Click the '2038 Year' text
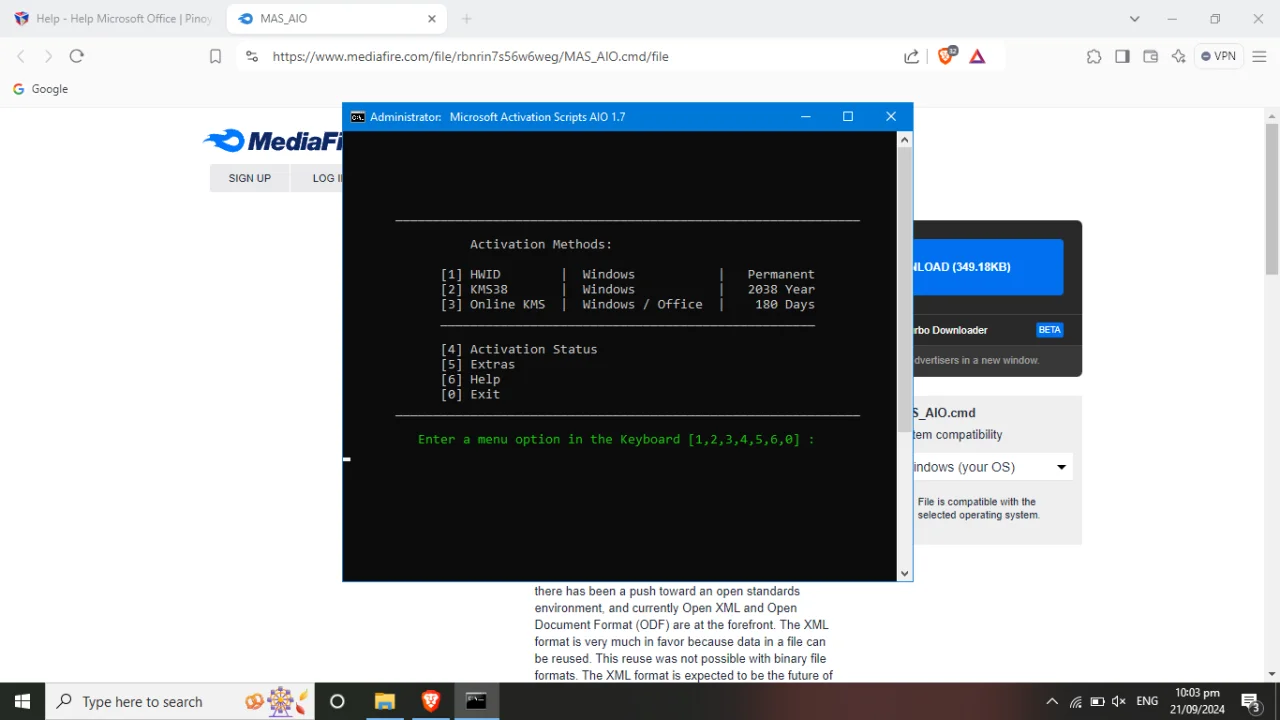 coord(781,289)
